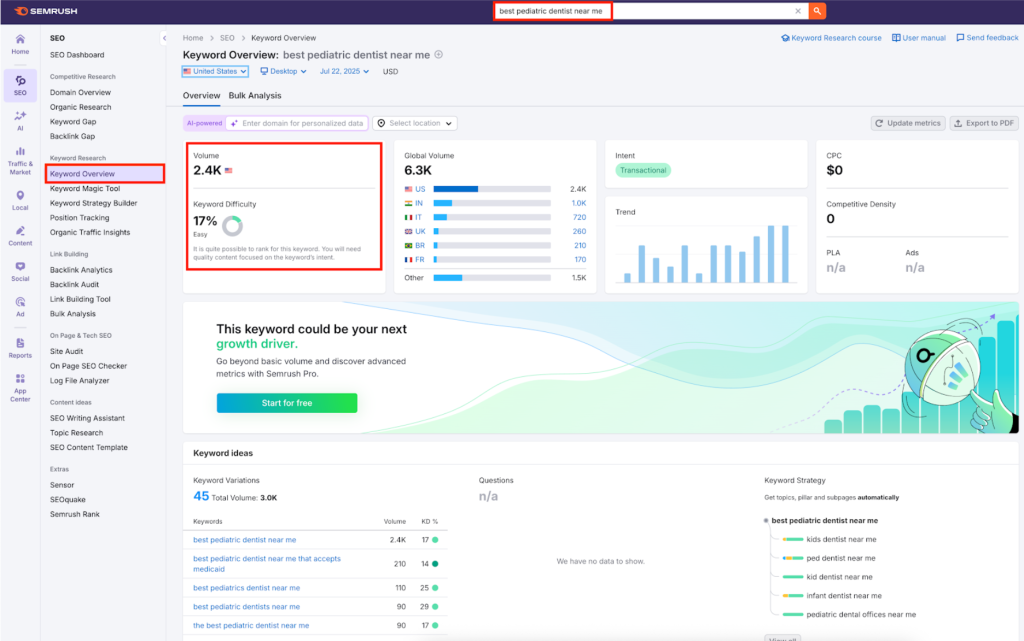The height and width of the screenshot is (641, 1024).
Task: Open Link Building Tool in sidebar
Action: click(80, 299)
